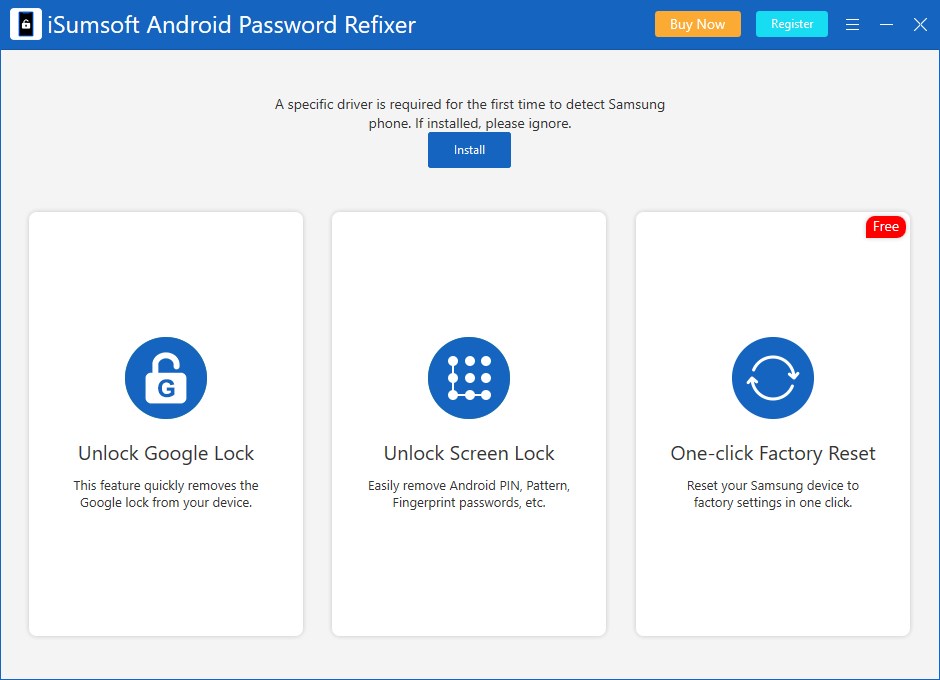Select the One-click Factory Reset icon
The width and height of the screenshot is (940, 680).
click(x=772, y=378)
